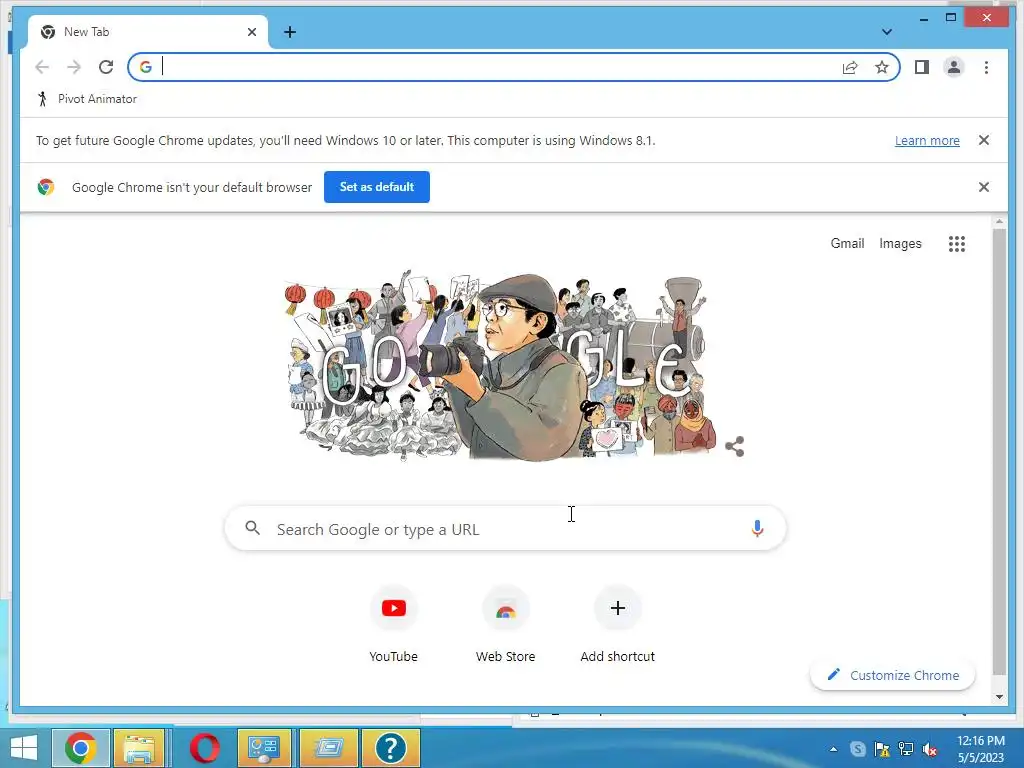Click the forward navigation arrow

coord(74,67)
